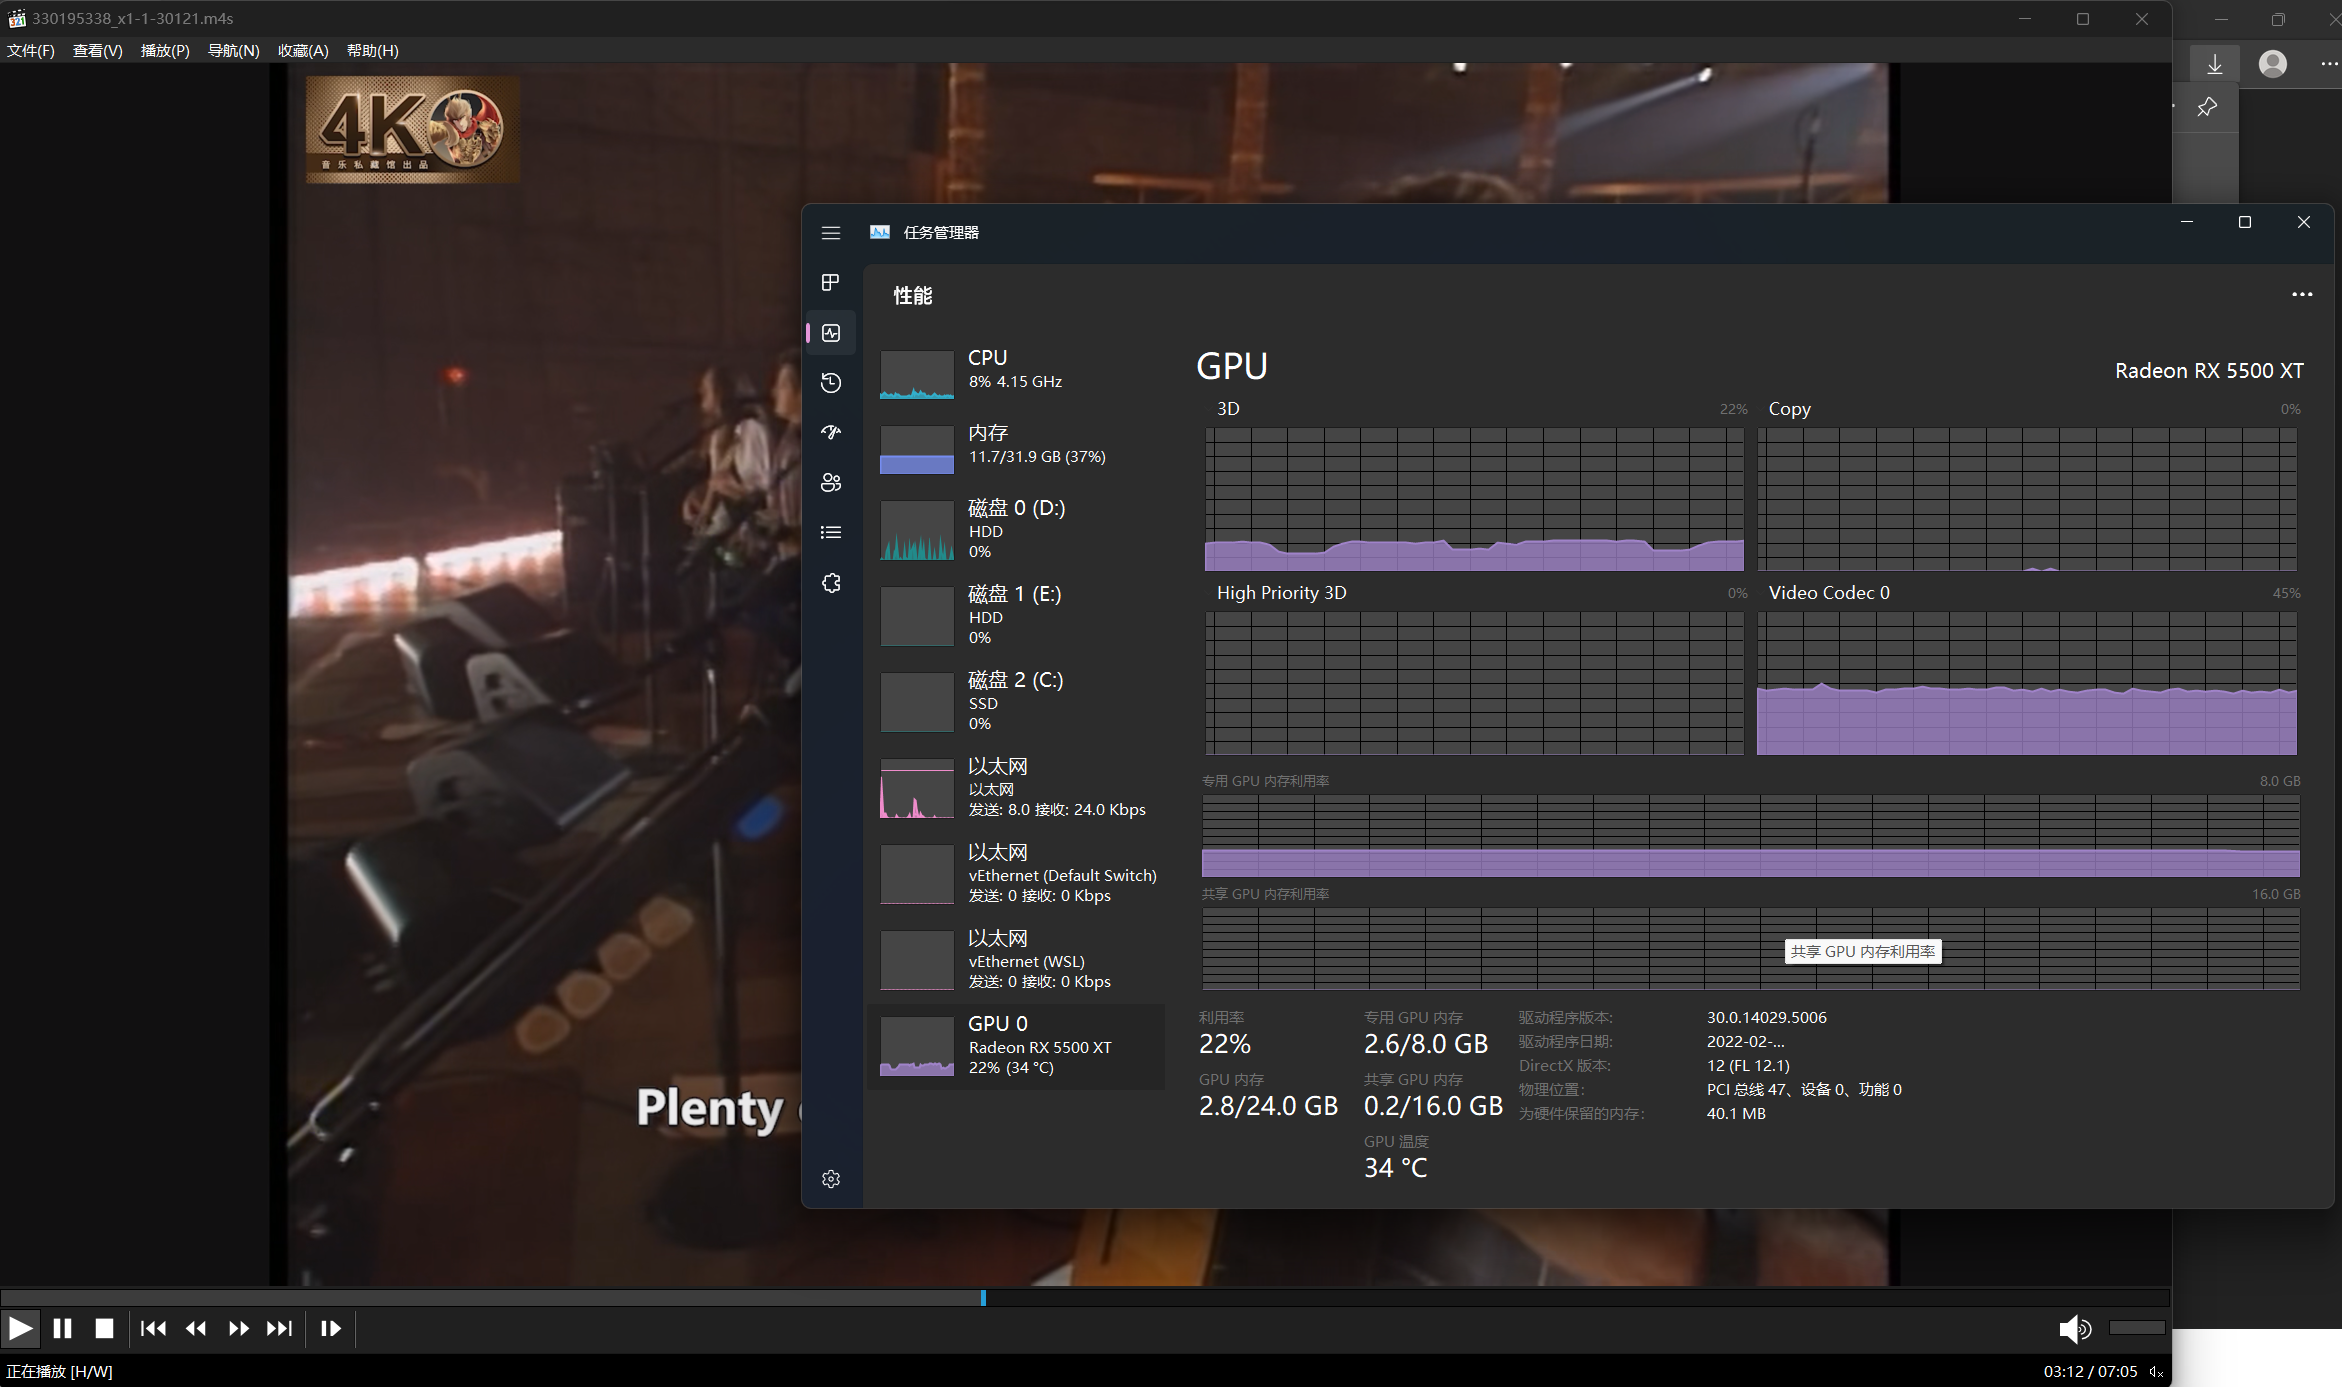Open Services page puzzle icon
The height and width of the screenshot is (1387, 2342).
coord(830,582)
